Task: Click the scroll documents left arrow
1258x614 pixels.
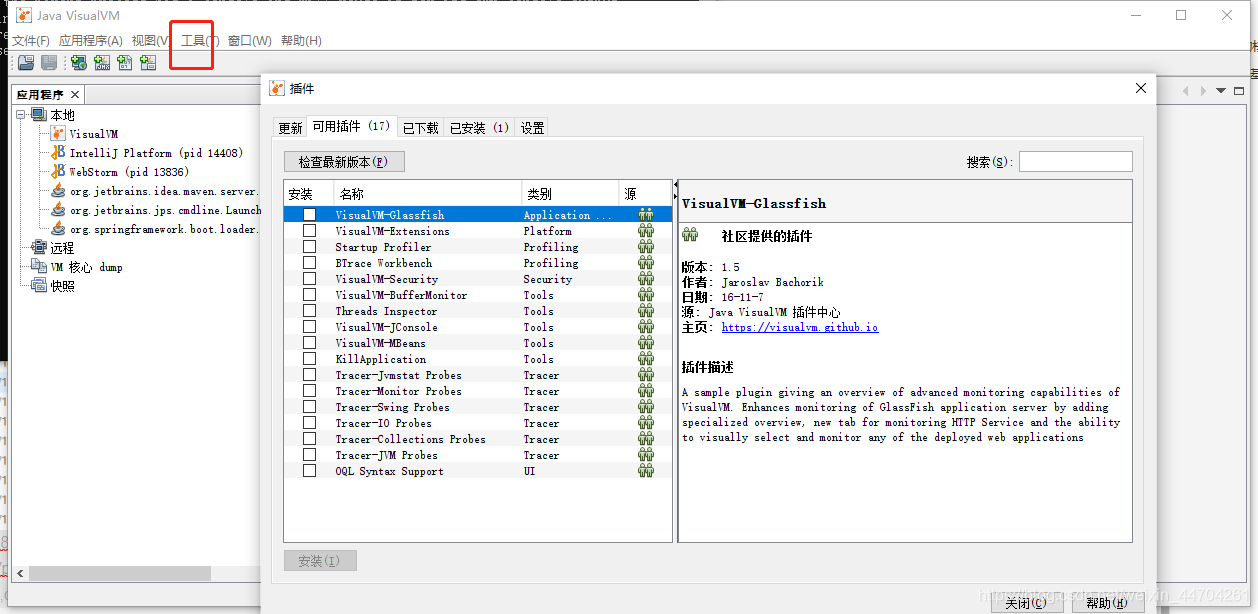Action: (1186, 91)
